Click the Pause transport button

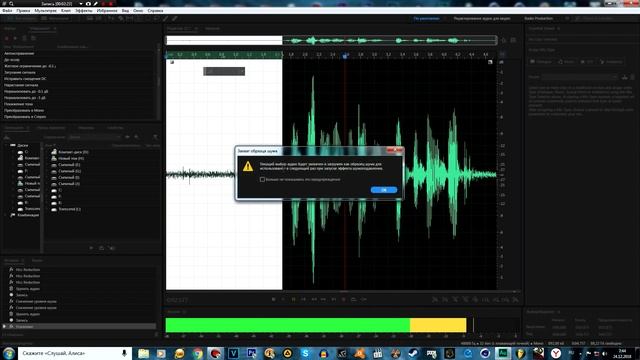293,299
